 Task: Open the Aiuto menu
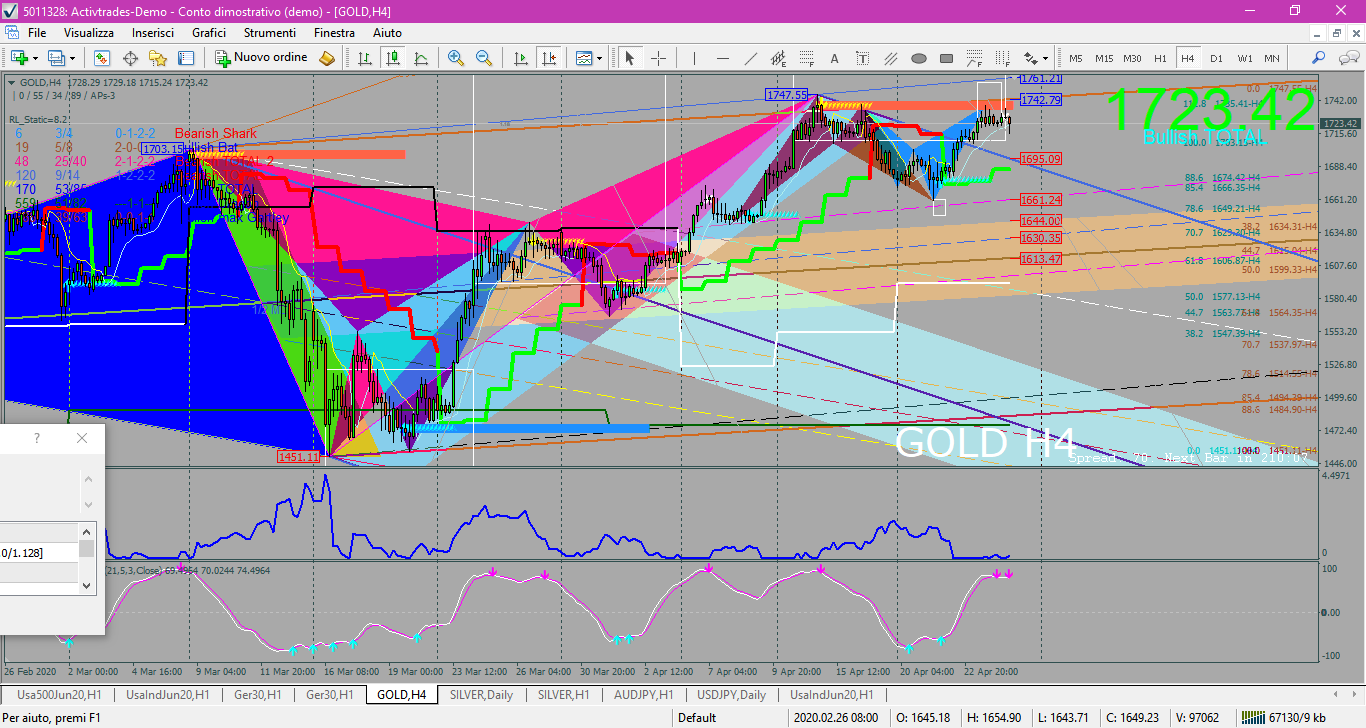387,33
